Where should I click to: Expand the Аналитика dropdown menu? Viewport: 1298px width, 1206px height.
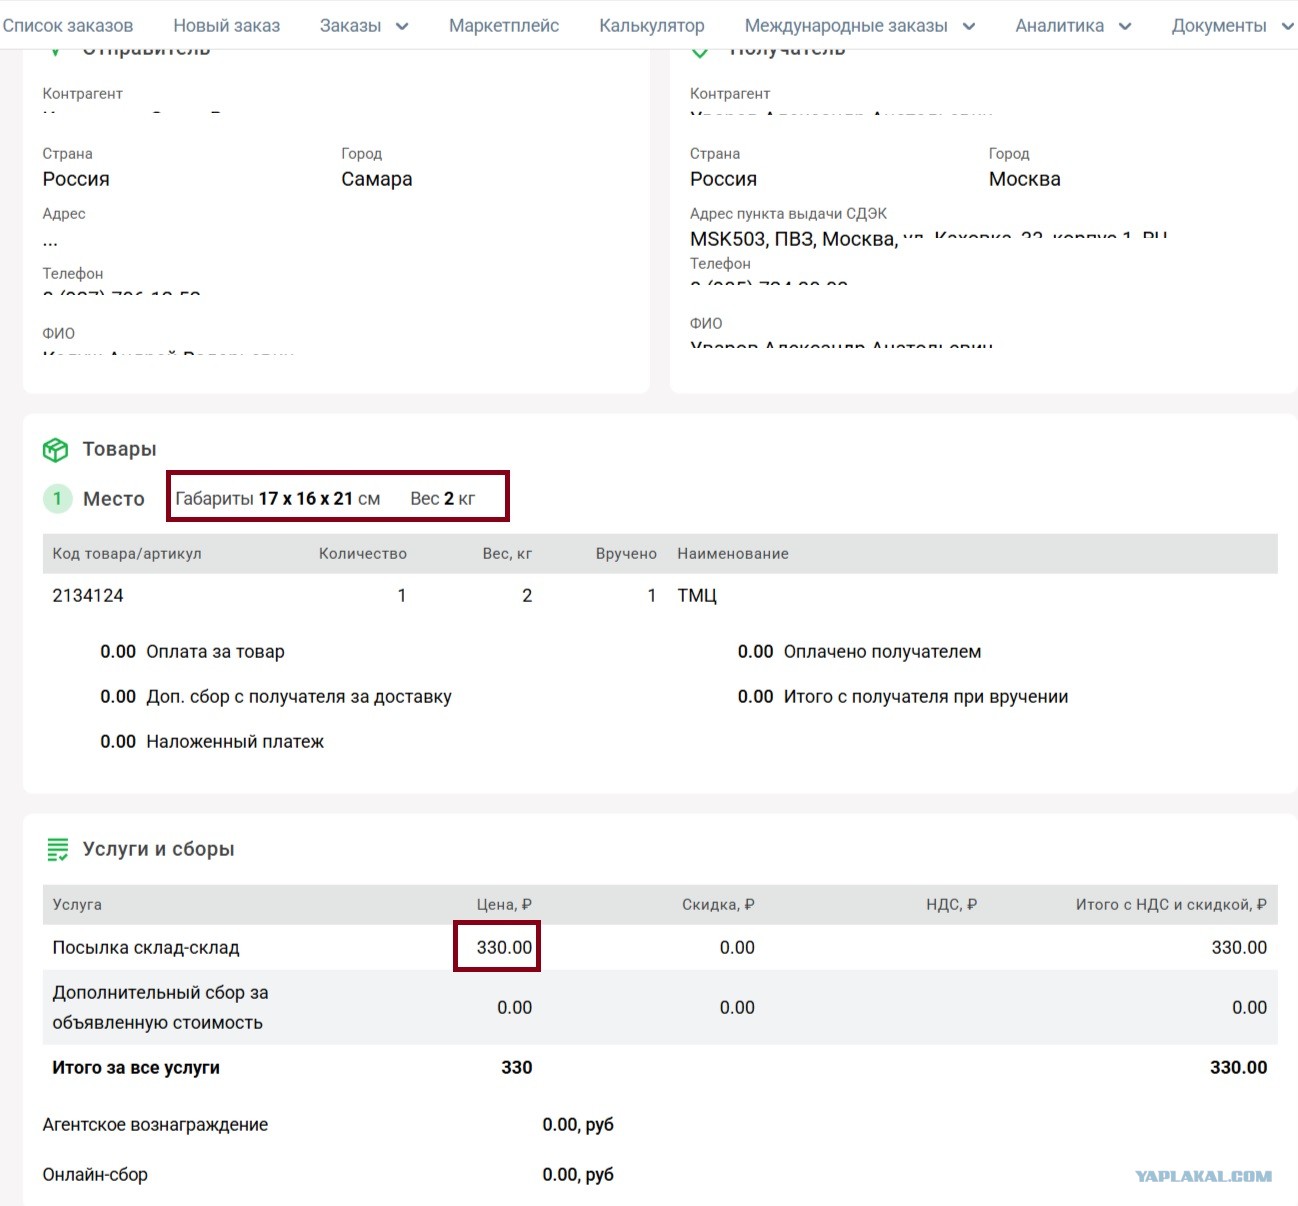click(1073, 26)
